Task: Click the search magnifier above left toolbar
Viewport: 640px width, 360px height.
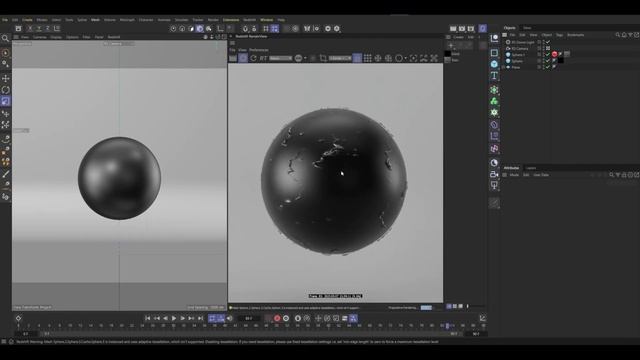Action: tap(5, 38)
